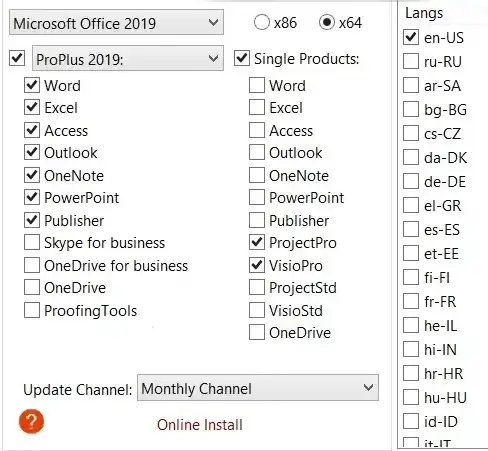Uncheck OneNote under ProPlus 2019
Screen dimensions: 488x451
(32, 175)
